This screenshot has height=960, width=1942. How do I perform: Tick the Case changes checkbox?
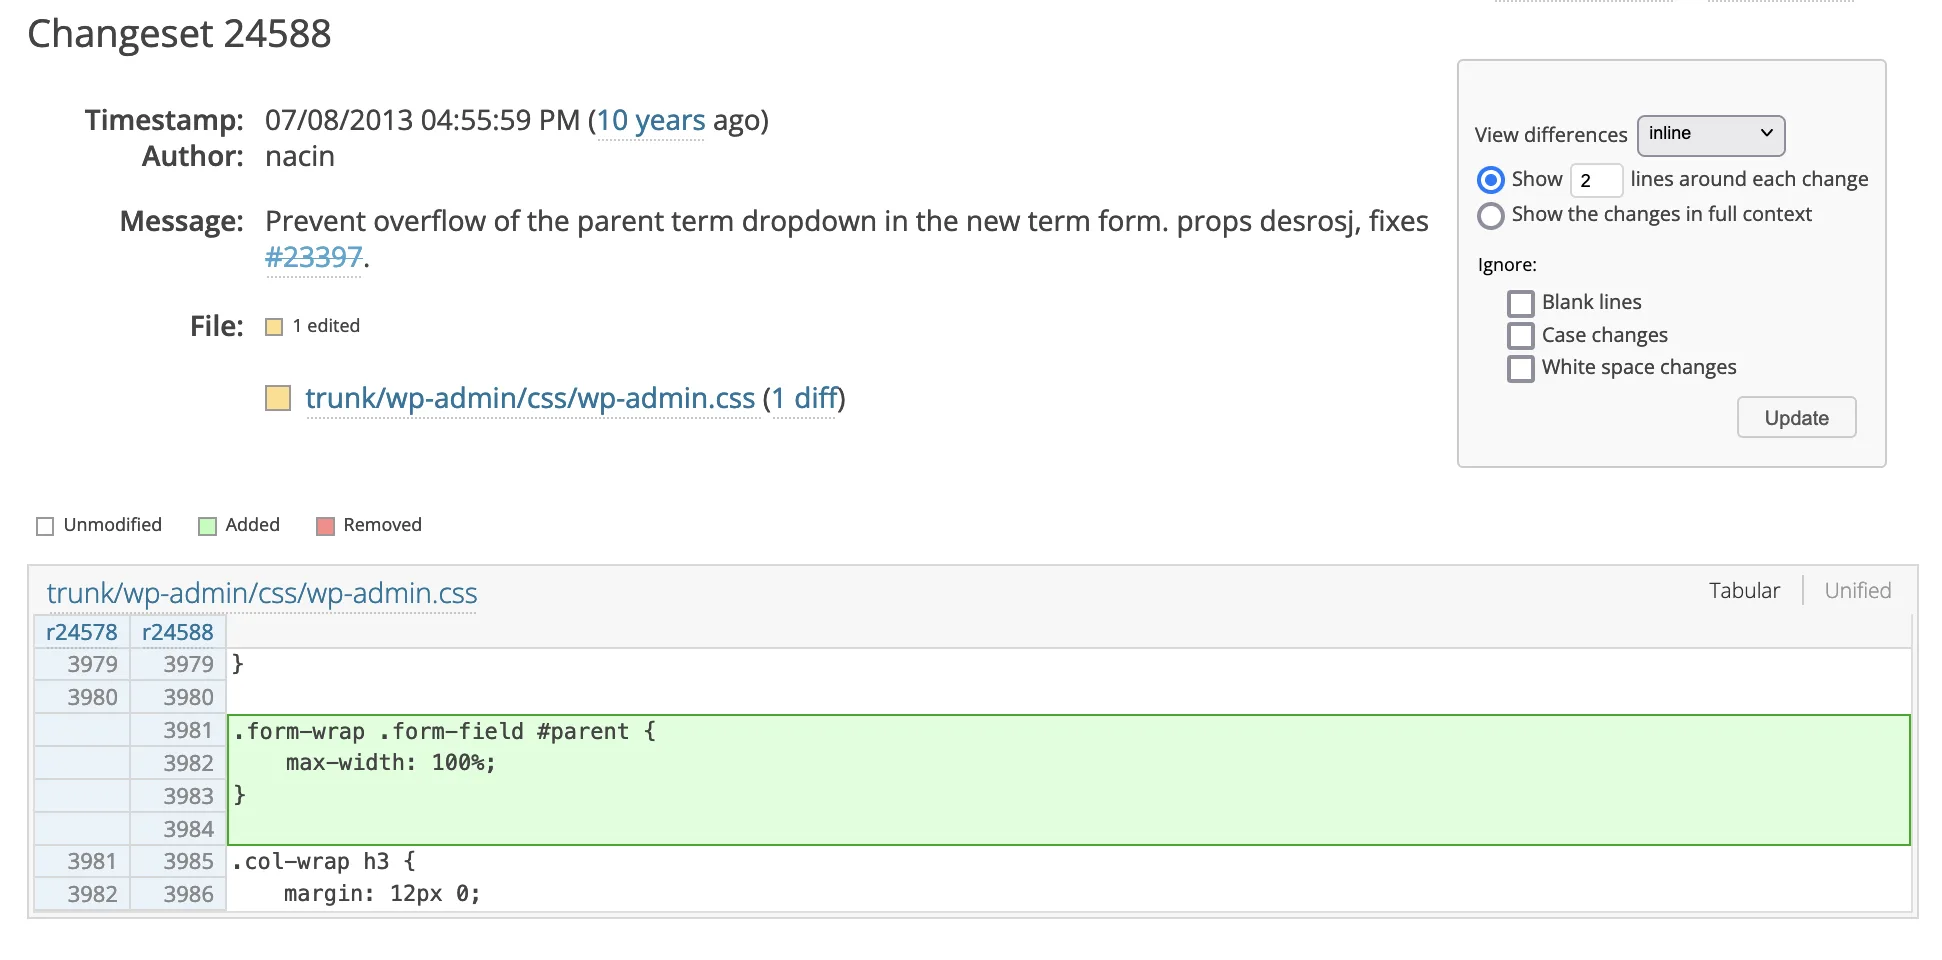coord(1520,335)
